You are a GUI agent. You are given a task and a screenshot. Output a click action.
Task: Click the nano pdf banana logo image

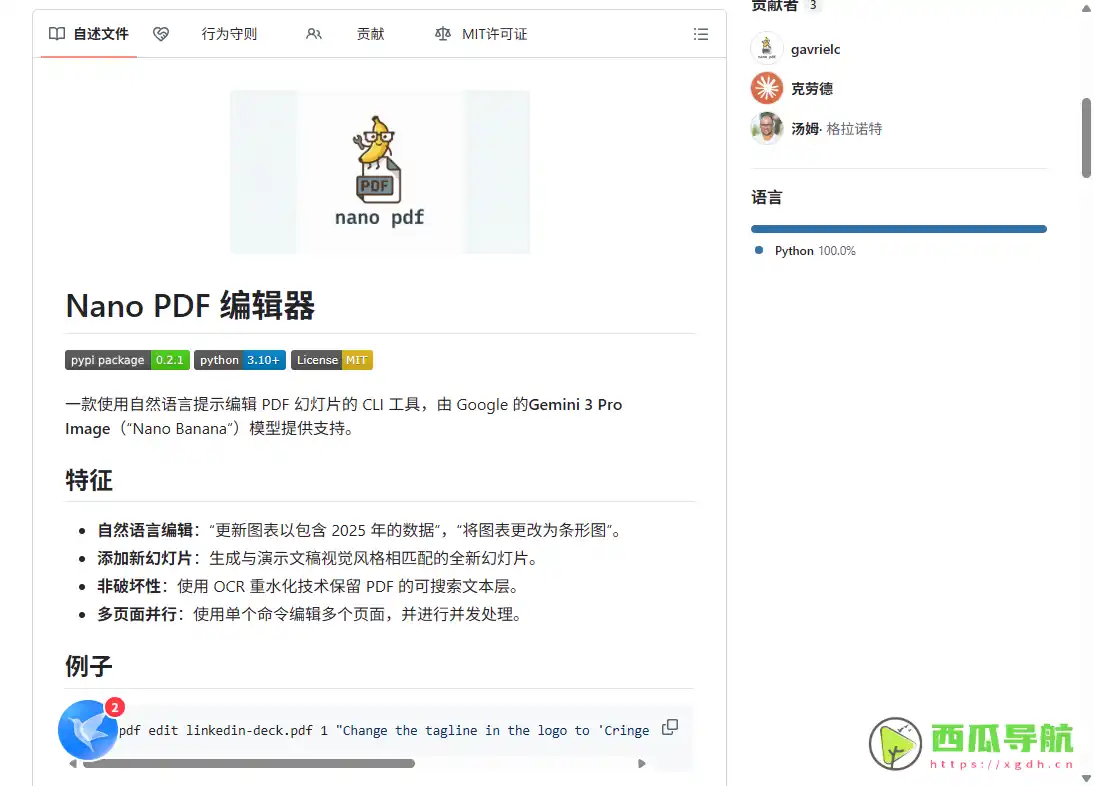click(x=379, y=170)
